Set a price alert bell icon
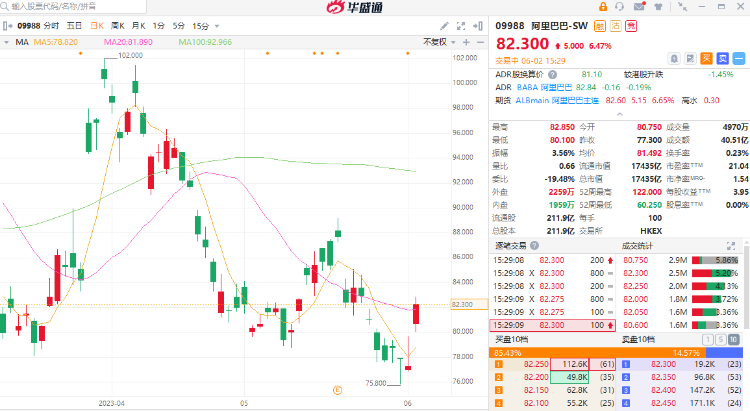 coord(674,59)
